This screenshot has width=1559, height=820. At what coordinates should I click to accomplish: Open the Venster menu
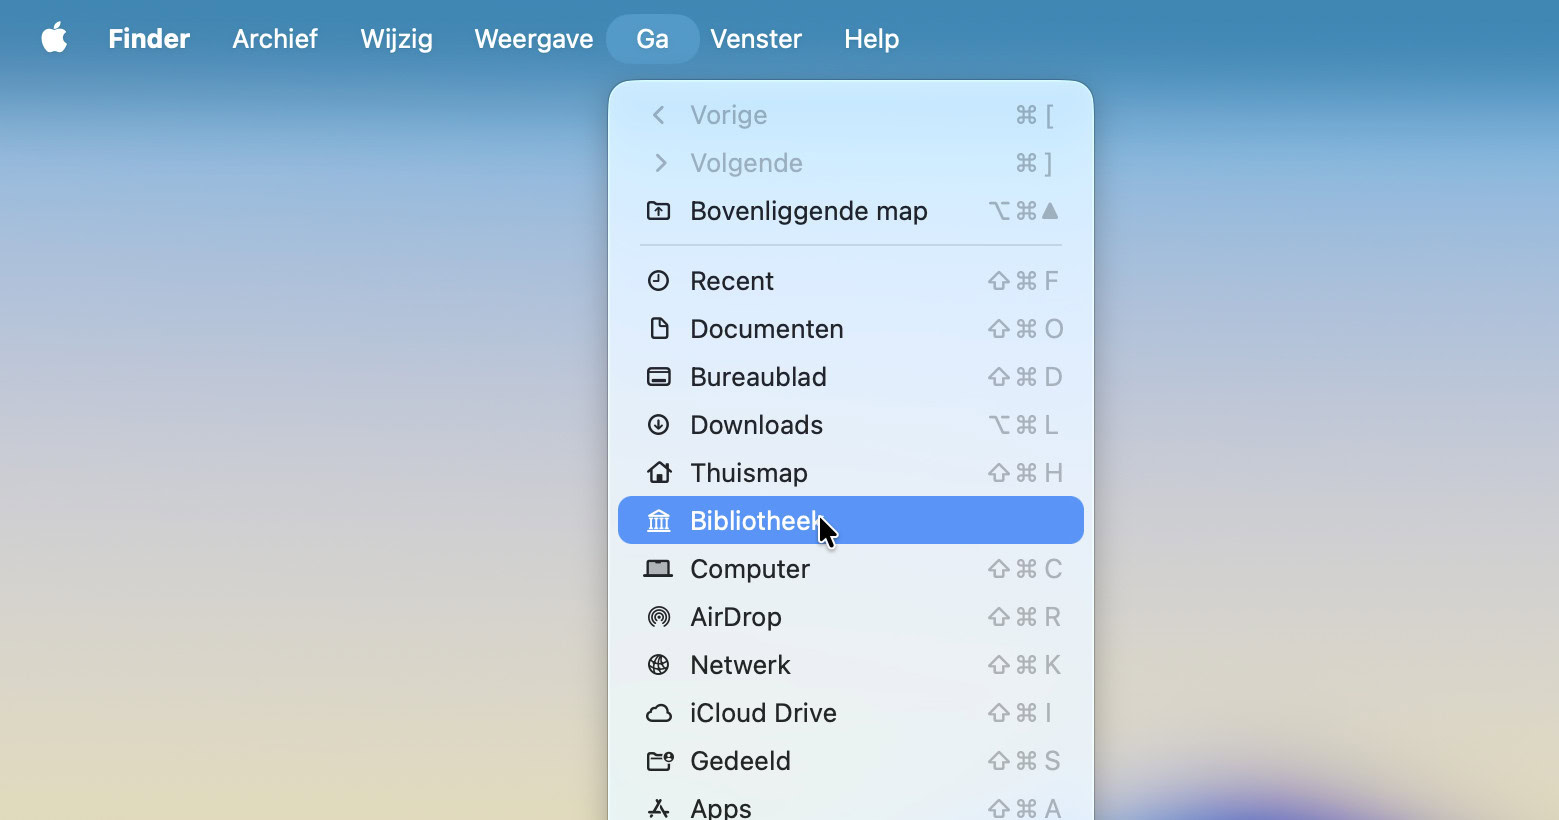tap(755, 39)
